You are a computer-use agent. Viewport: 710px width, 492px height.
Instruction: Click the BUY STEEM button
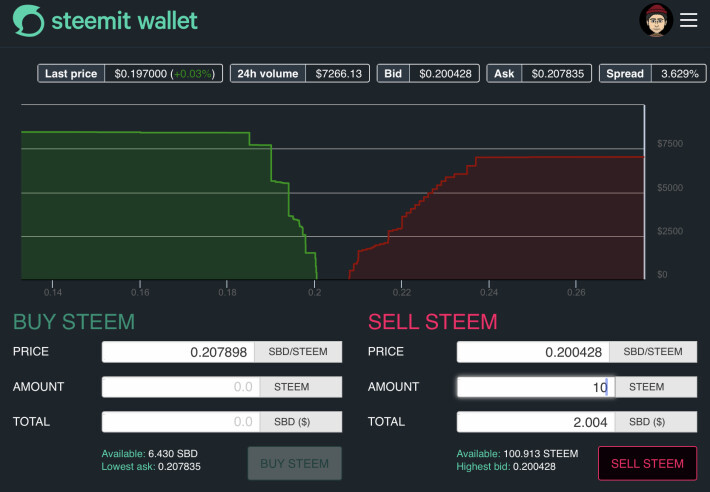[294, 463]
